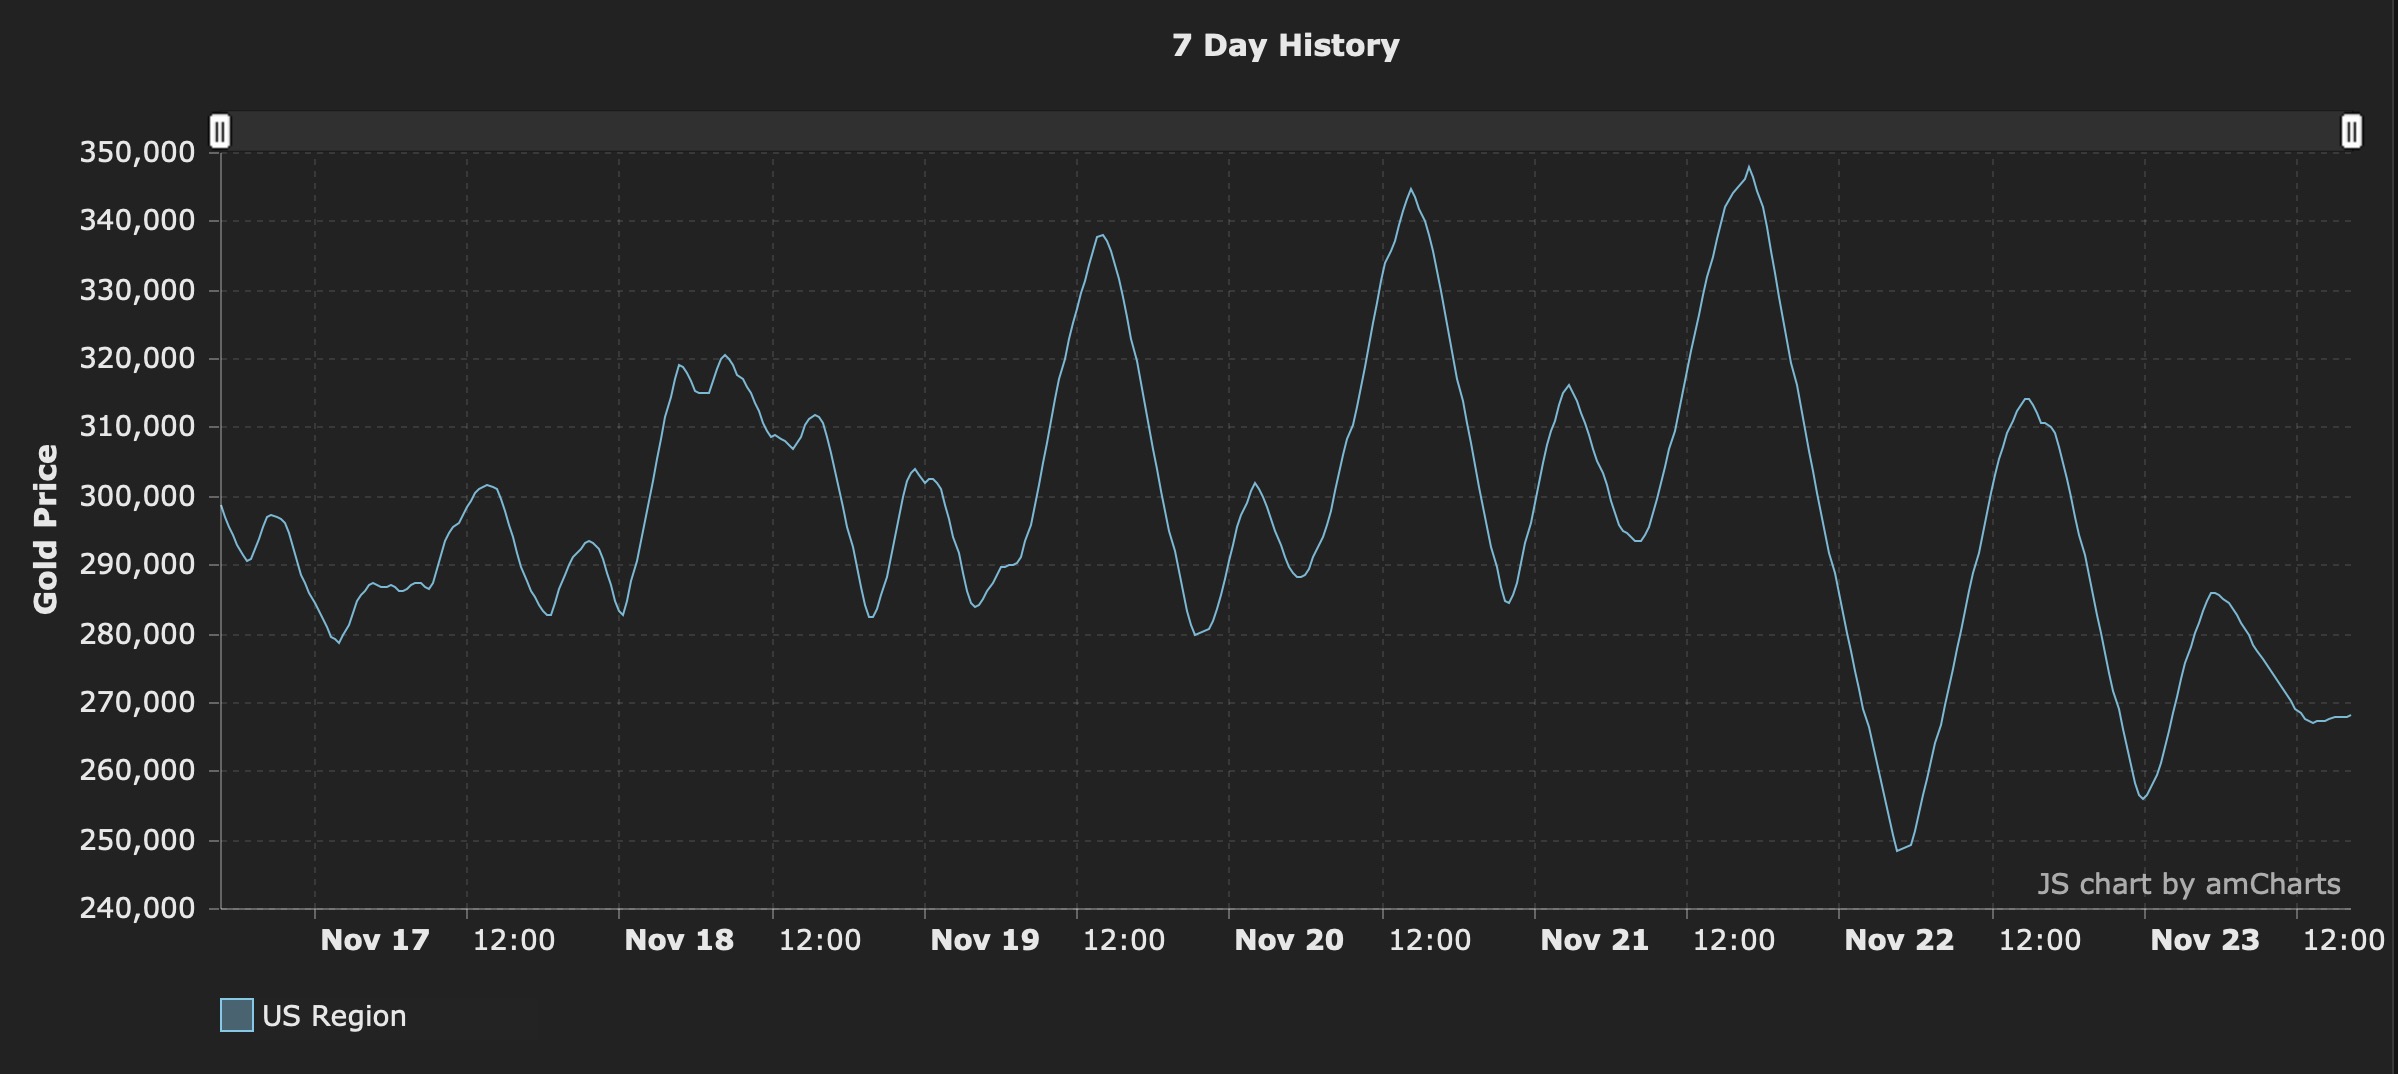Click the highest price peak on Nov 21
This screenshot has width=2398, height=1074.
pos(1748,167)
